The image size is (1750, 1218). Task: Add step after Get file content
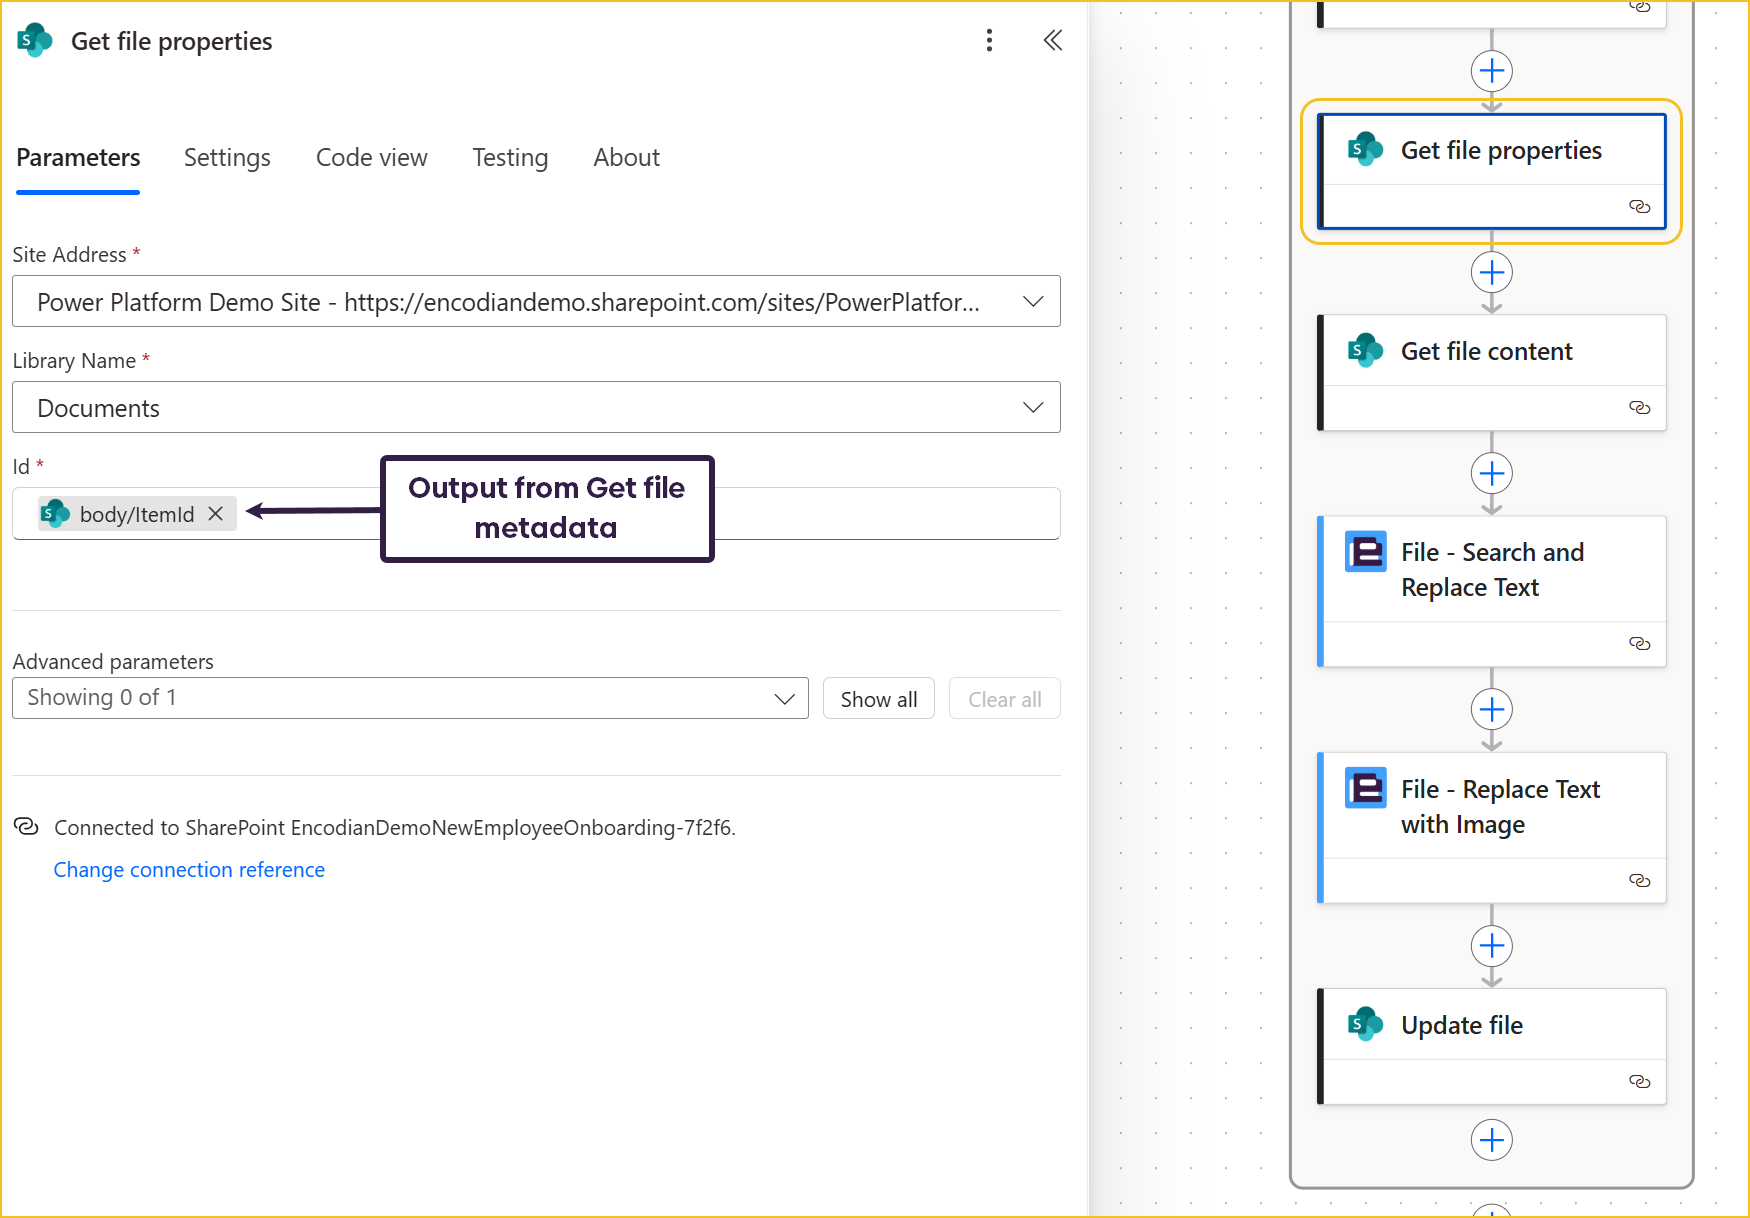point(1491,474)
